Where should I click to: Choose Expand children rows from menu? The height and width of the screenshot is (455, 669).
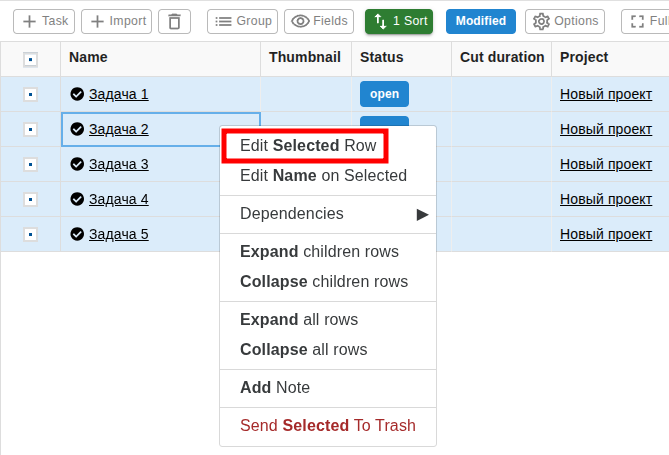[319, 252]
